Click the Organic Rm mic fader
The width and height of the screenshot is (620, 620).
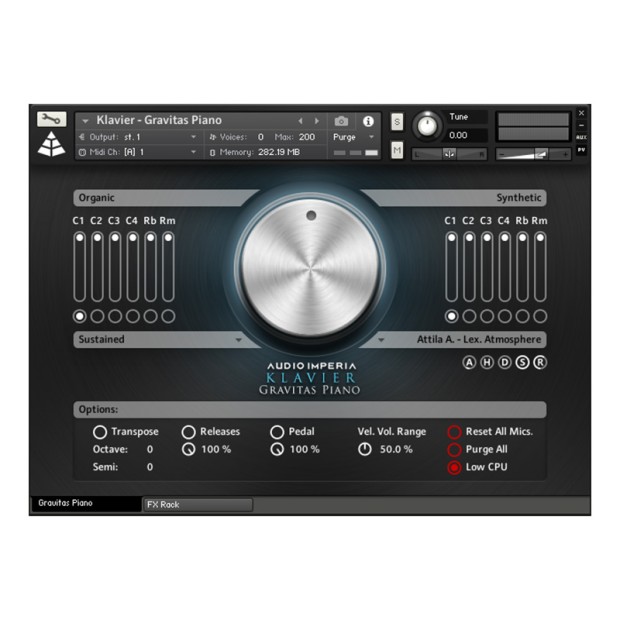pos(168,267)
